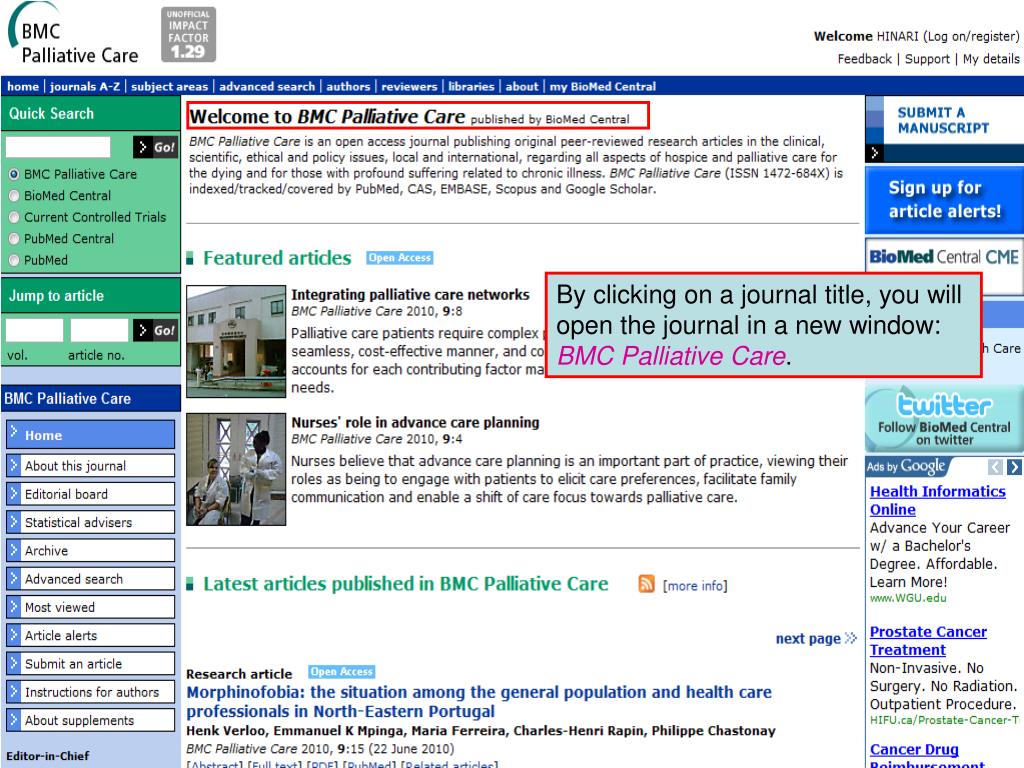Click the previous arrow in Ads by Google

click(x=995, y=467)
